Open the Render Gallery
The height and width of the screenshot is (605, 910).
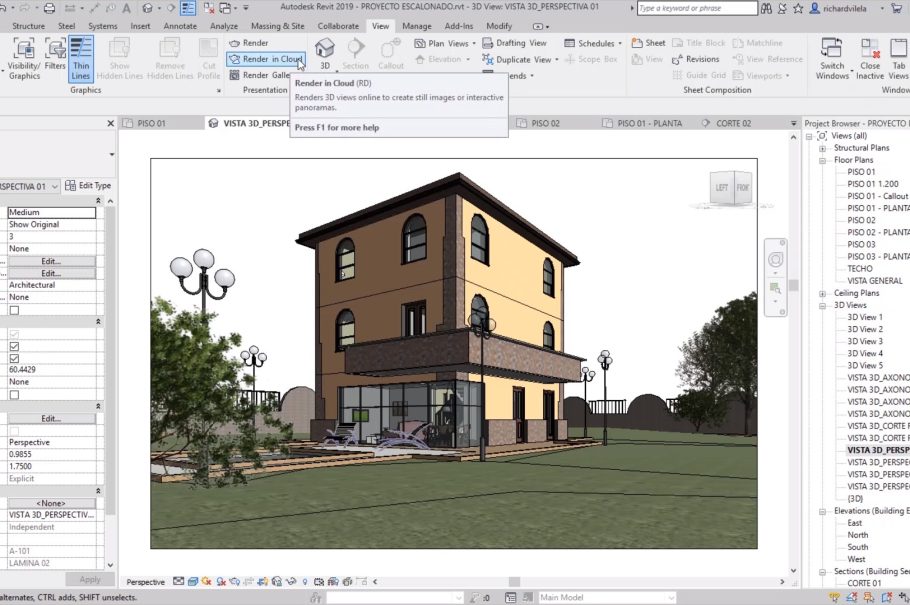point(259,75)
